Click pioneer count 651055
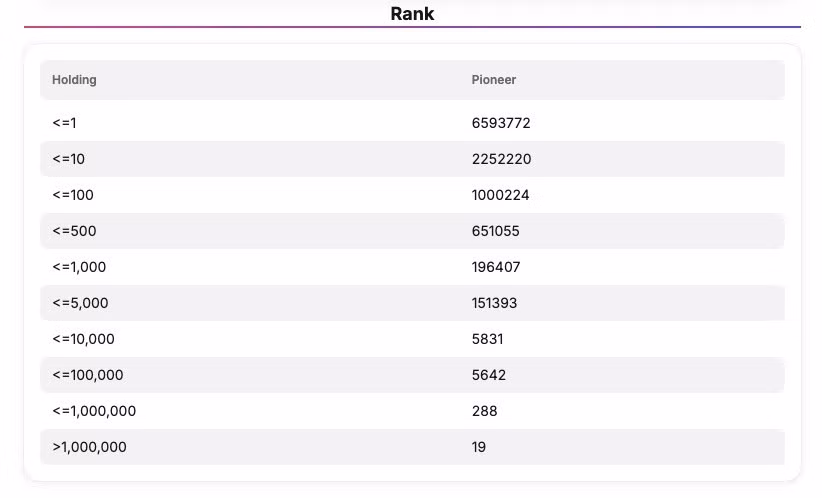This screenshot has height=498, width=822. (495, 231)
